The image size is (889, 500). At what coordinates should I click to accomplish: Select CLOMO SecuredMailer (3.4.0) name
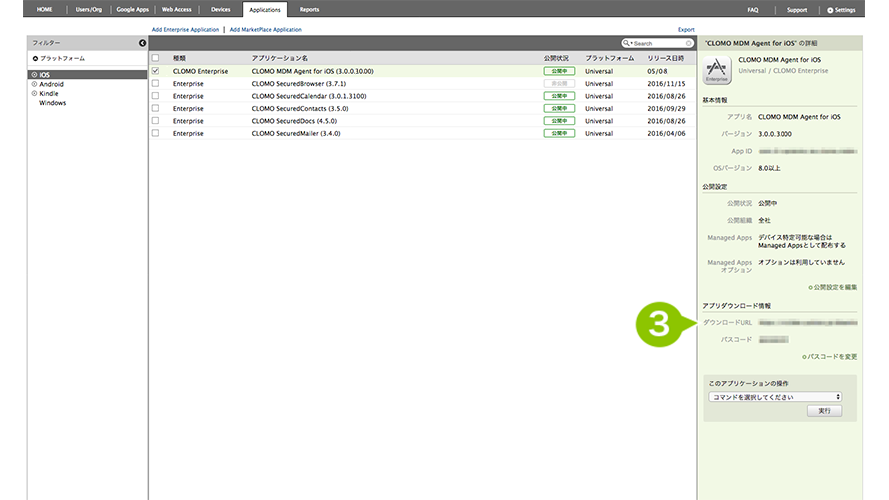coord(296,134)
